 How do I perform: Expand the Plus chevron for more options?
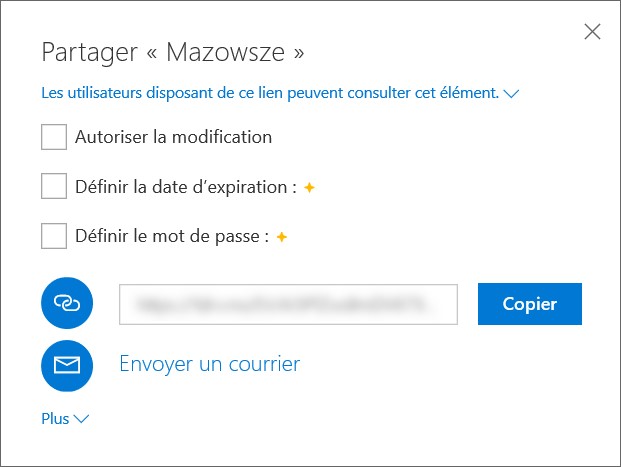[x=81, y=419]
